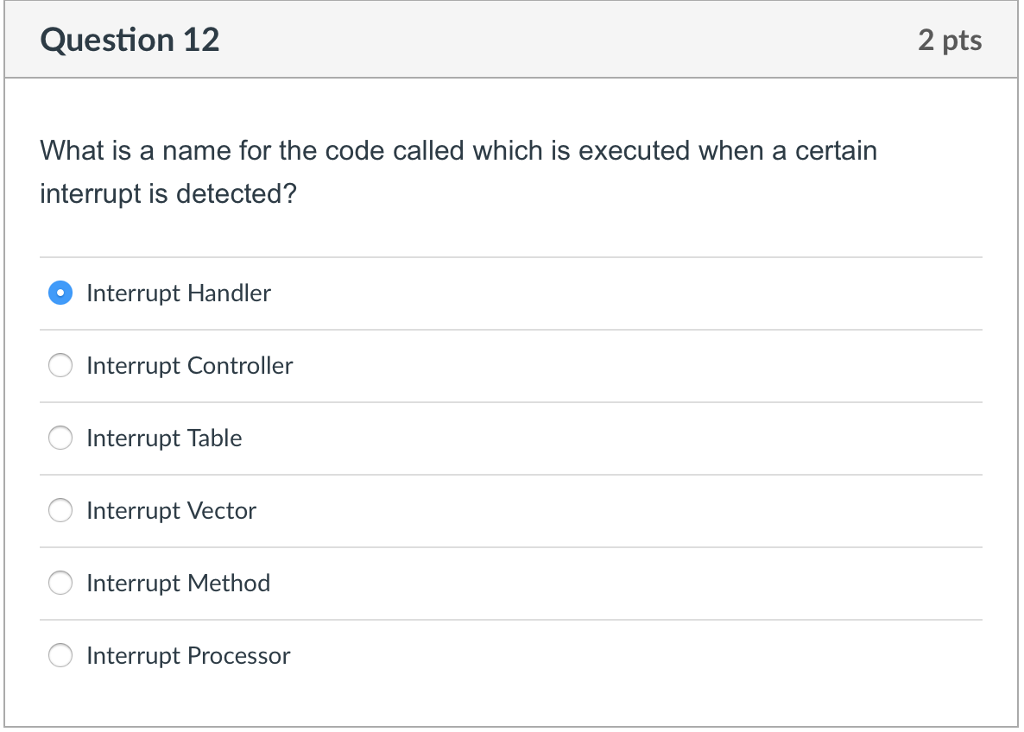The image size is (1024, 732).
Task: Click the Interrupt Processor option text
Action: click(189, 655)
